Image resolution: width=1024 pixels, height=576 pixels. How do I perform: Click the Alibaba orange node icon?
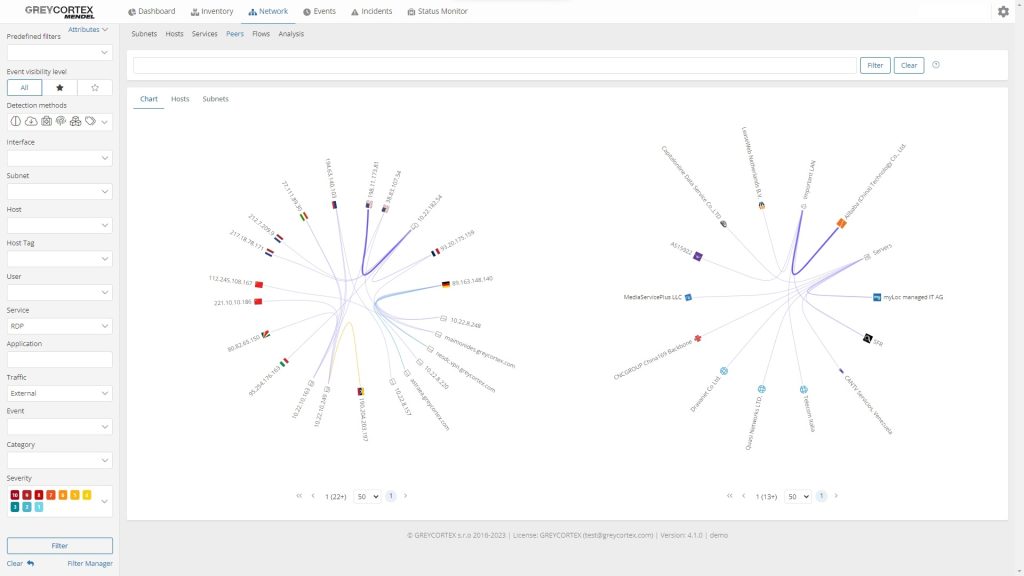tap(841, 224)
